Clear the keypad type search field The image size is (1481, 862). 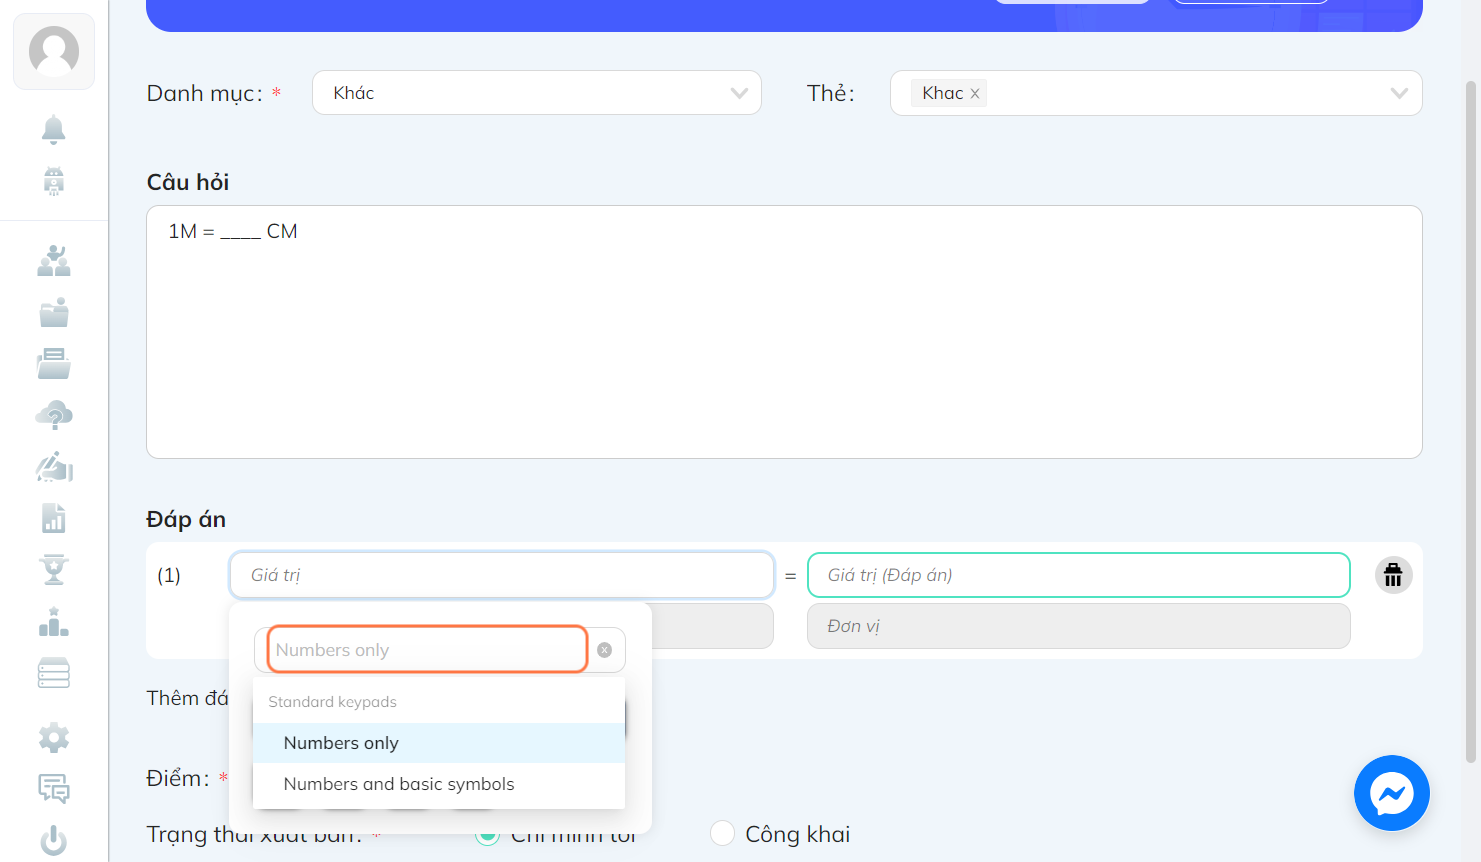pos(604,650)
